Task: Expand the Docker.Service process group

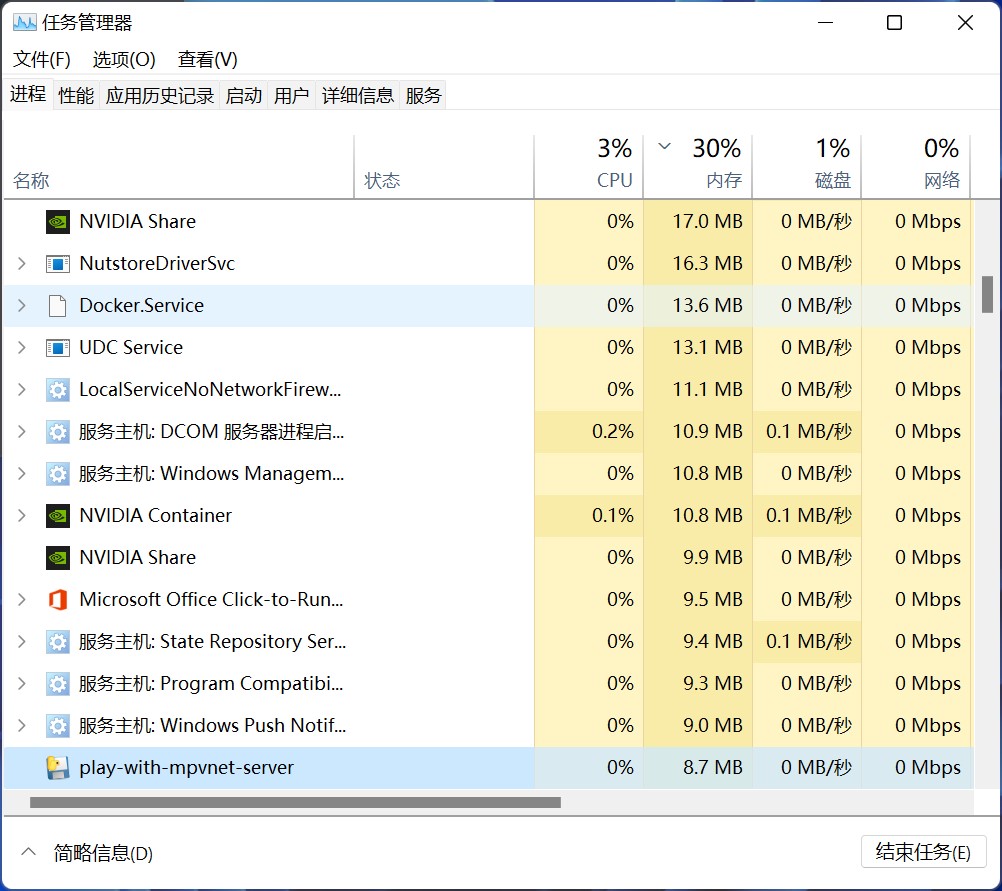Action: [22, 306]
